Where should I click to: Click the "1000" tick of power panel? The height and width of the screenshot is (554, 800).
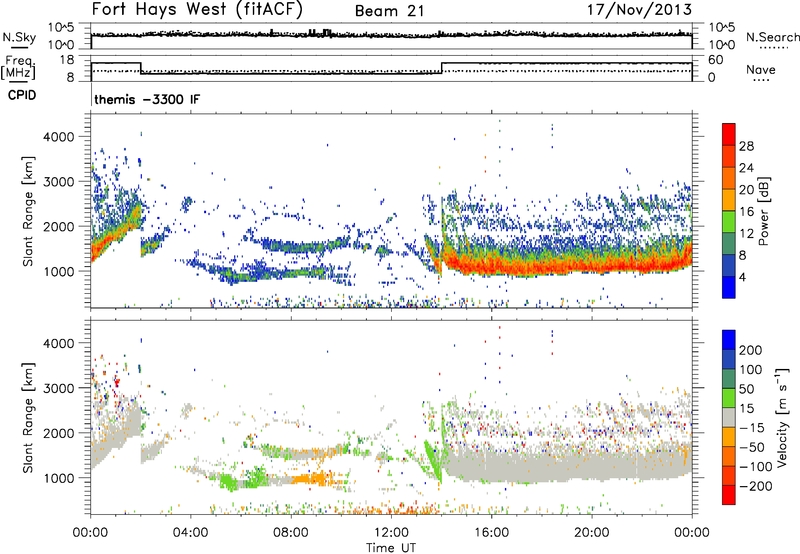click(59, 271)
